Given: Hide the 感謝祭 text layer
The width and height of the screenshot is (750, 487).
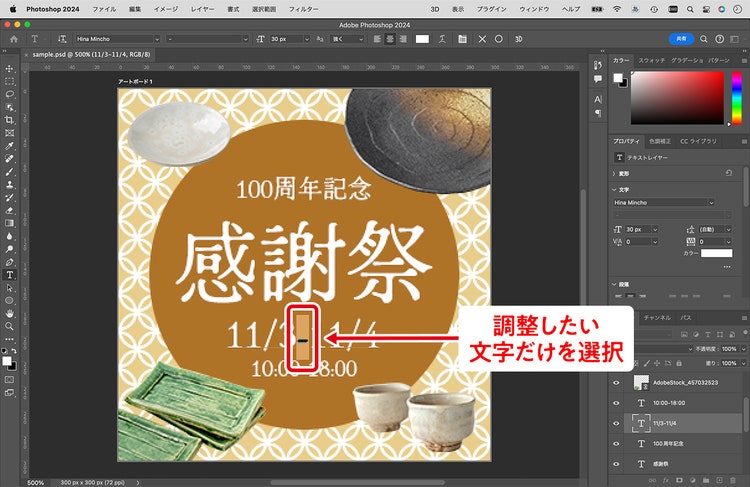Looking at the screenshot, I should [616, 464].
